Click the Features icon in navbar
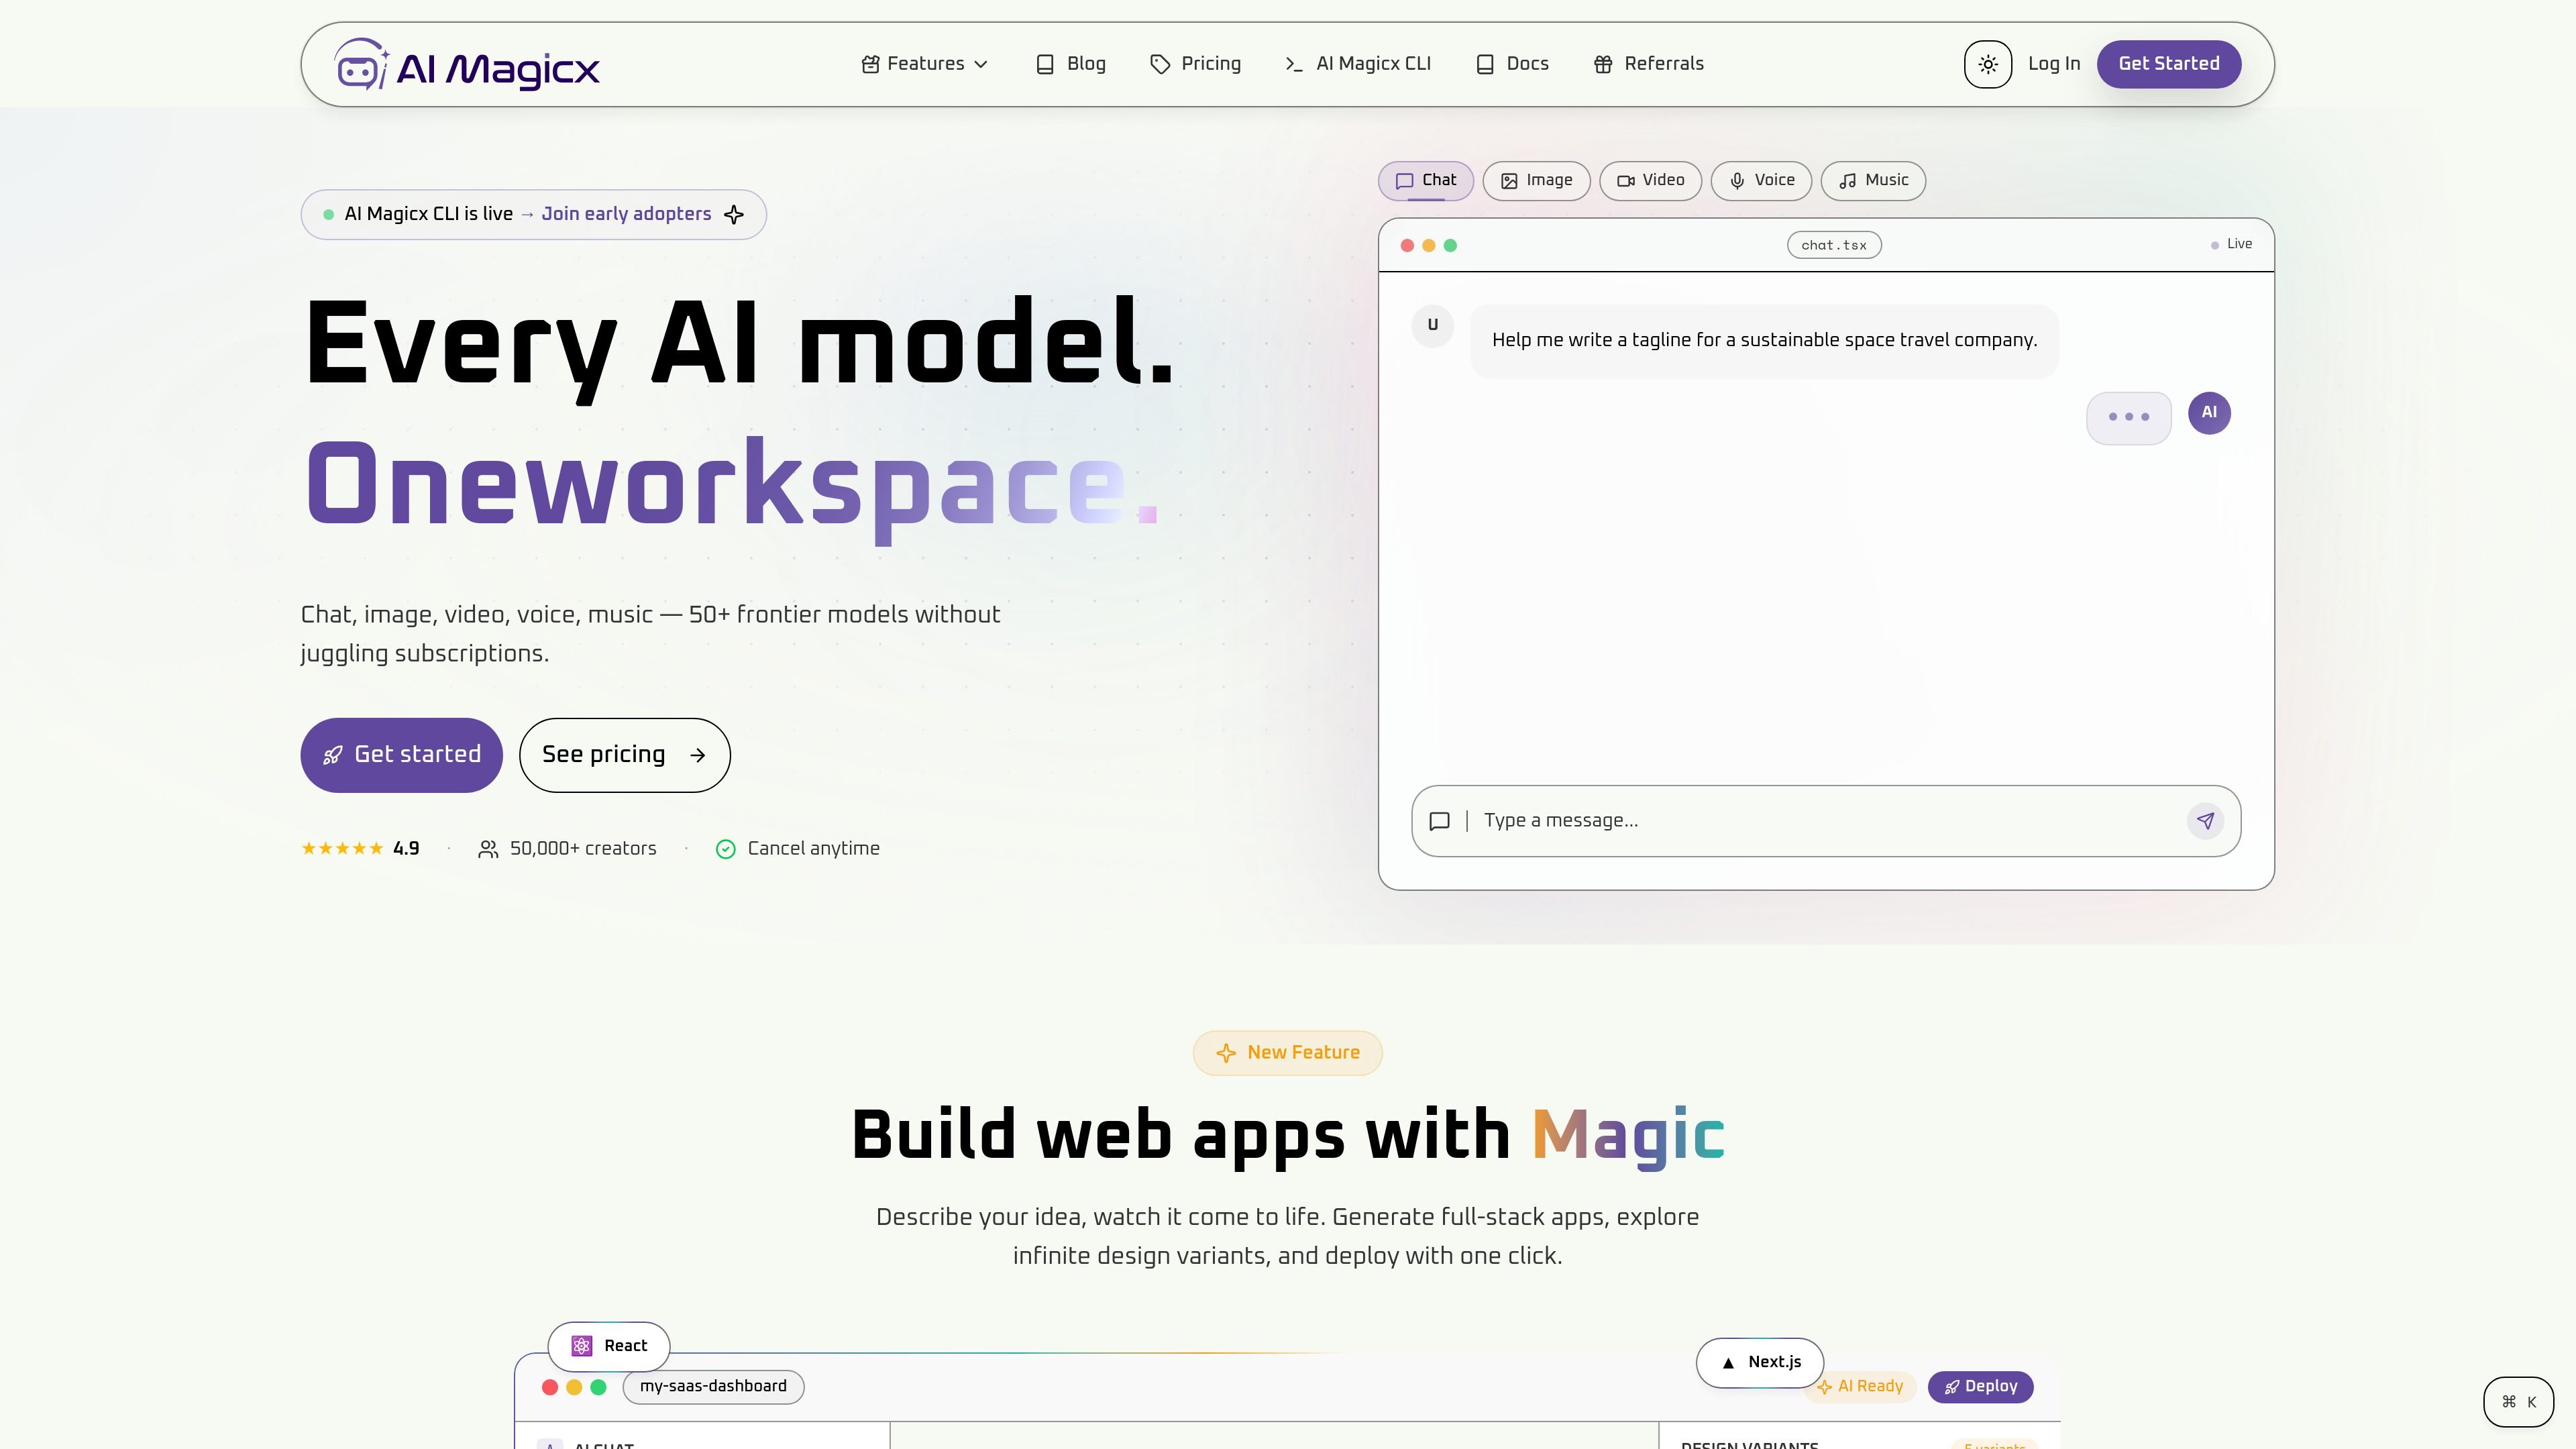 tap(870, 64)
